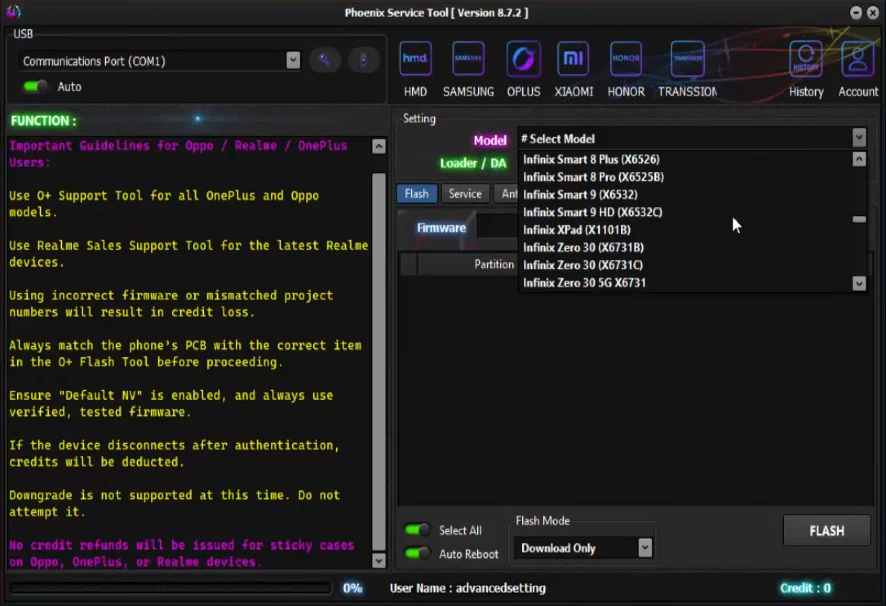Click the FLASH button
Image resolution: width=886 pixels, height=606 pixels.
coord(827,530)
